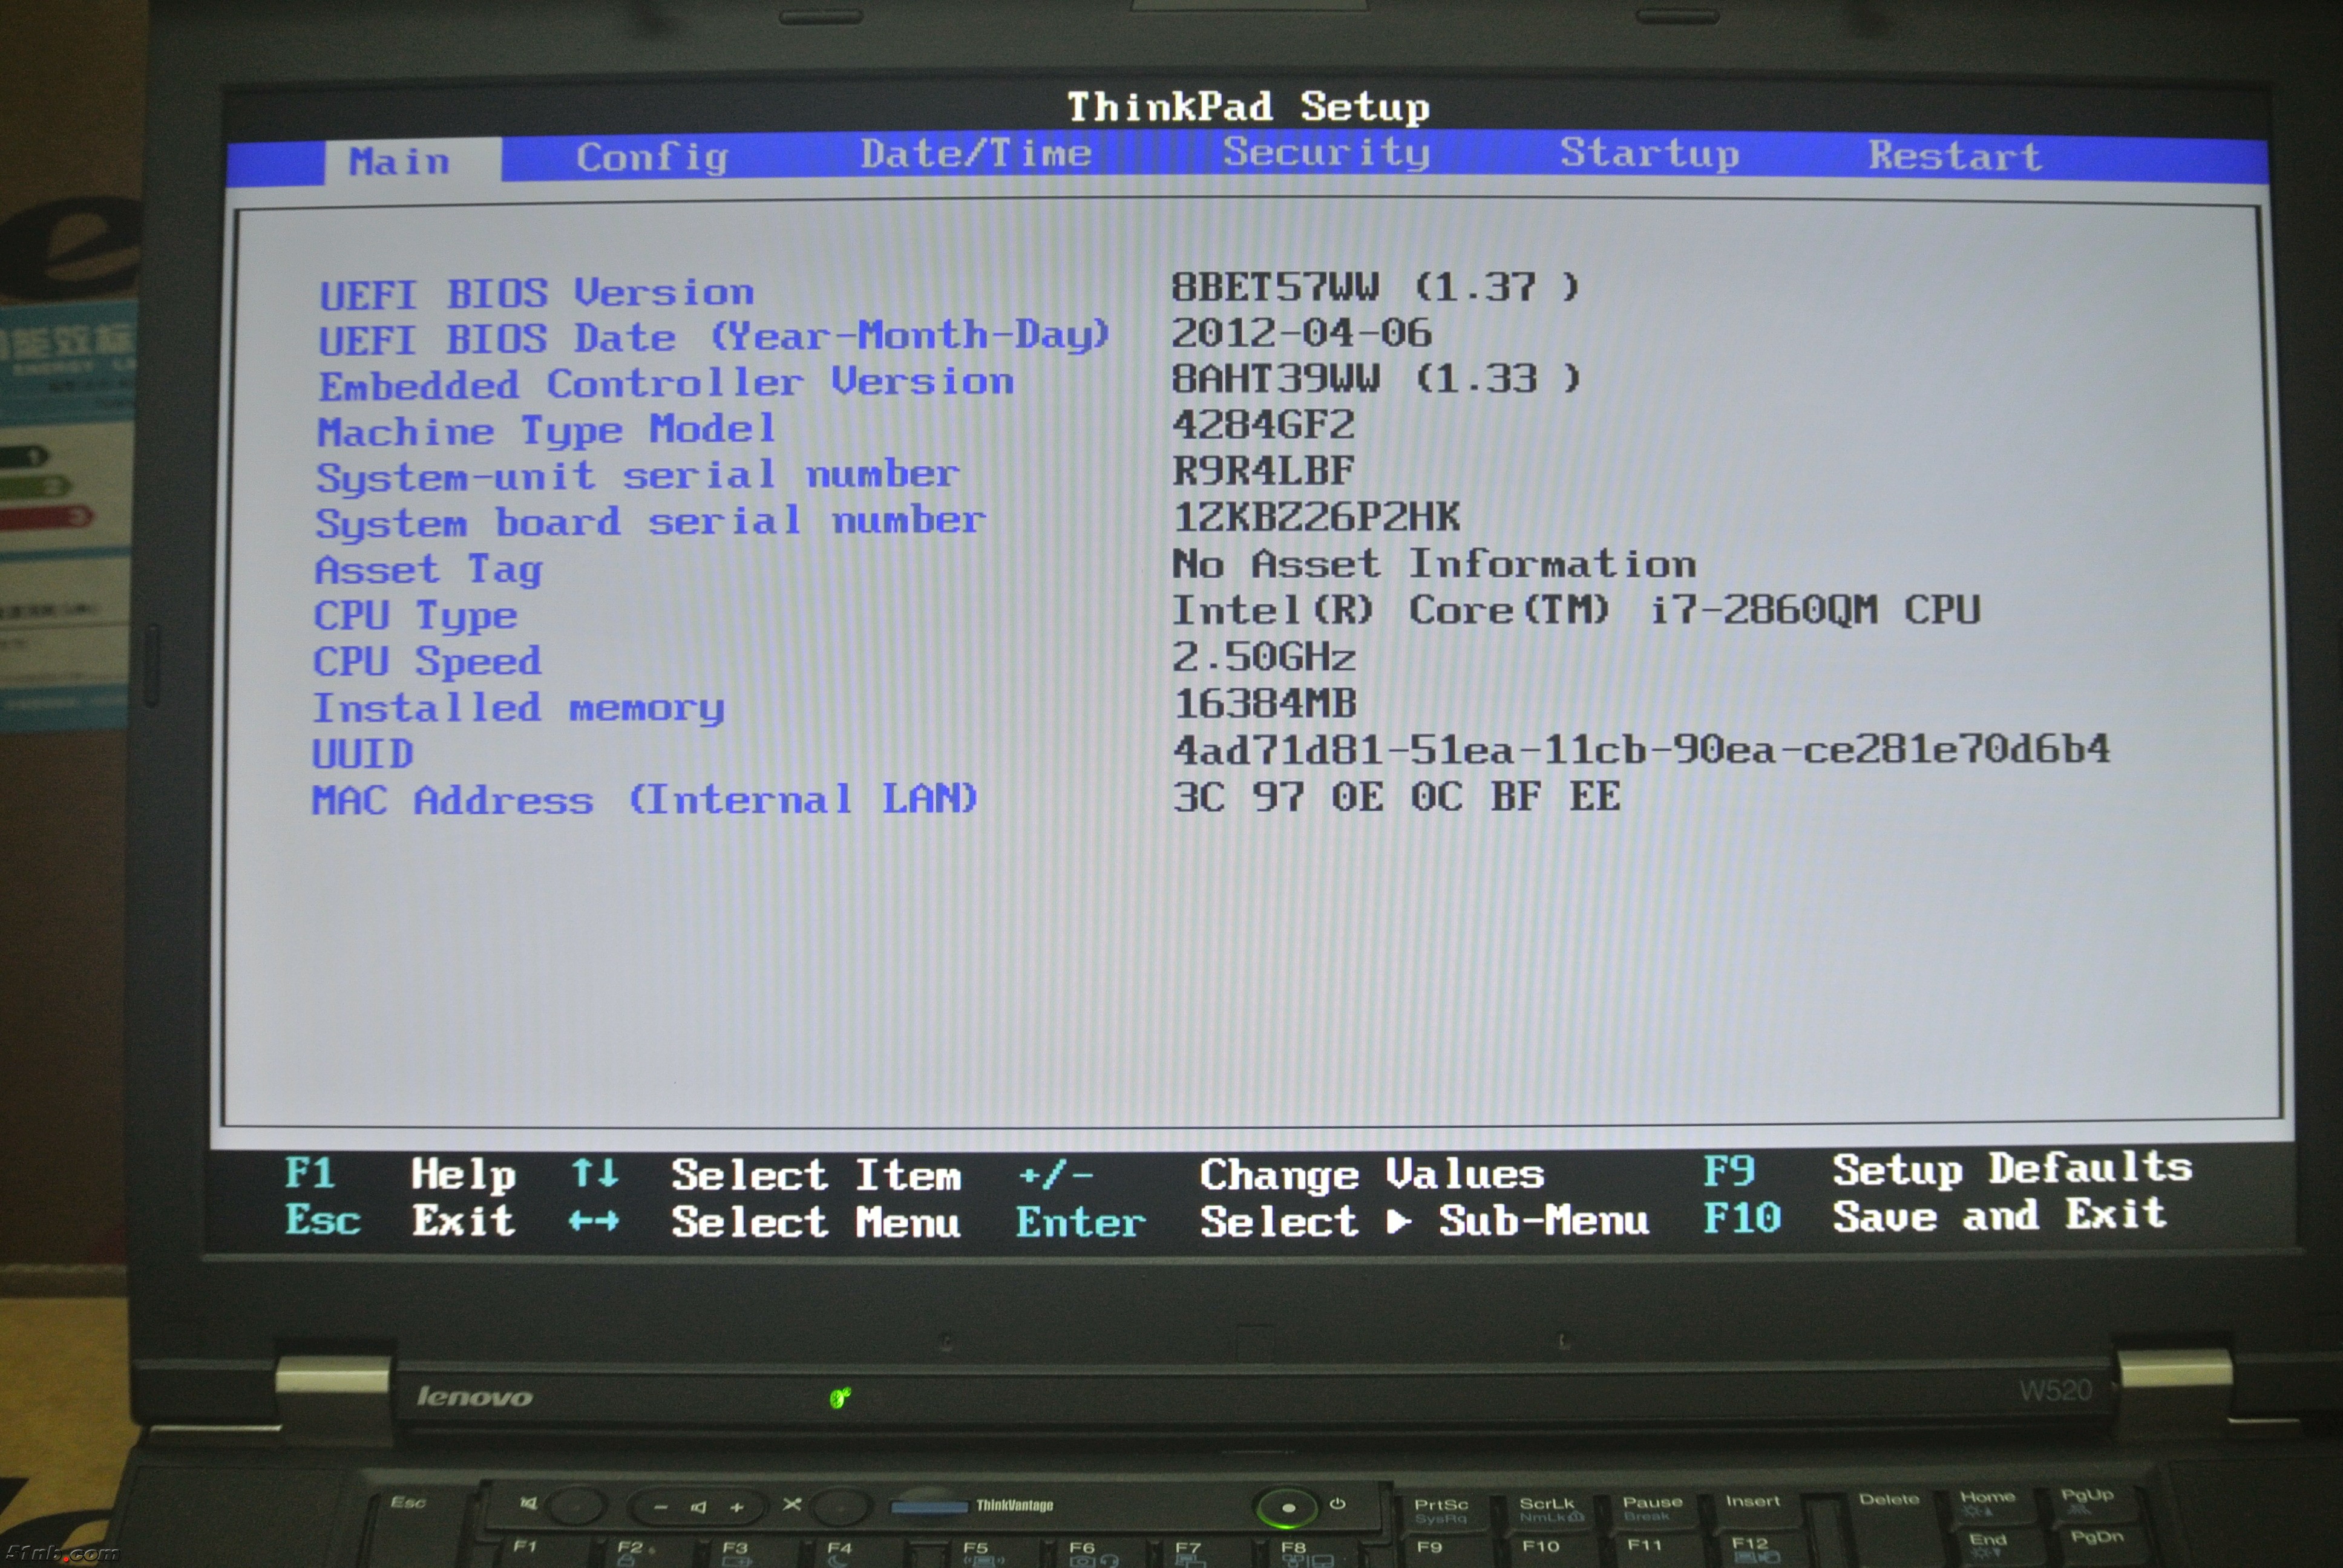Click the MAC Address value field
This screenshot has height=1568, width=2343.
pos(1396,797)
